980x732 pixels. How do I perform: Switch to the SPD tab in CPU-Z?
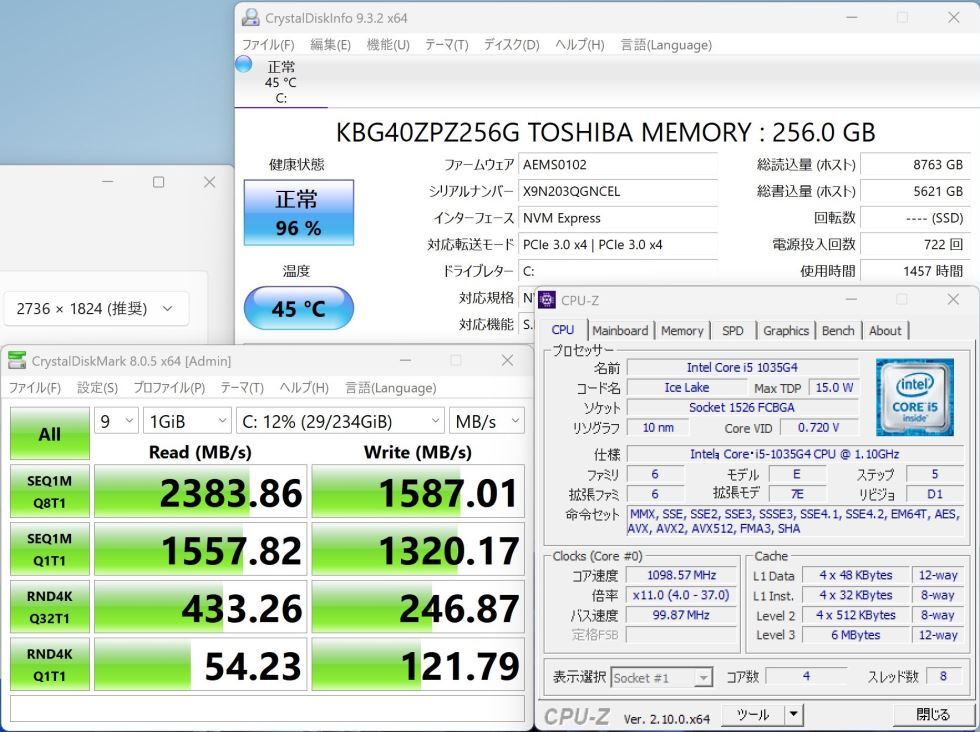(x=733, y=330)
